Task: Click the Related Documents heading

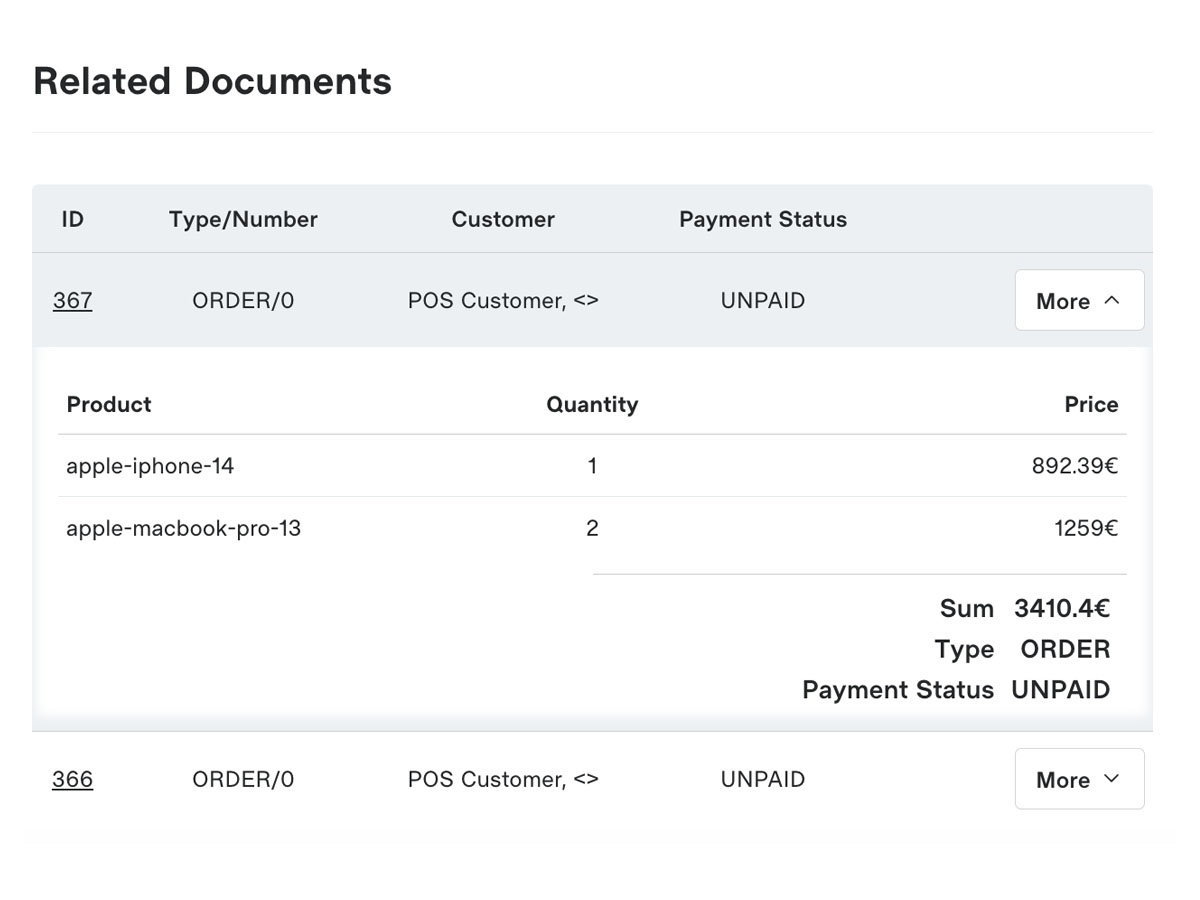Action: point(212,81)
